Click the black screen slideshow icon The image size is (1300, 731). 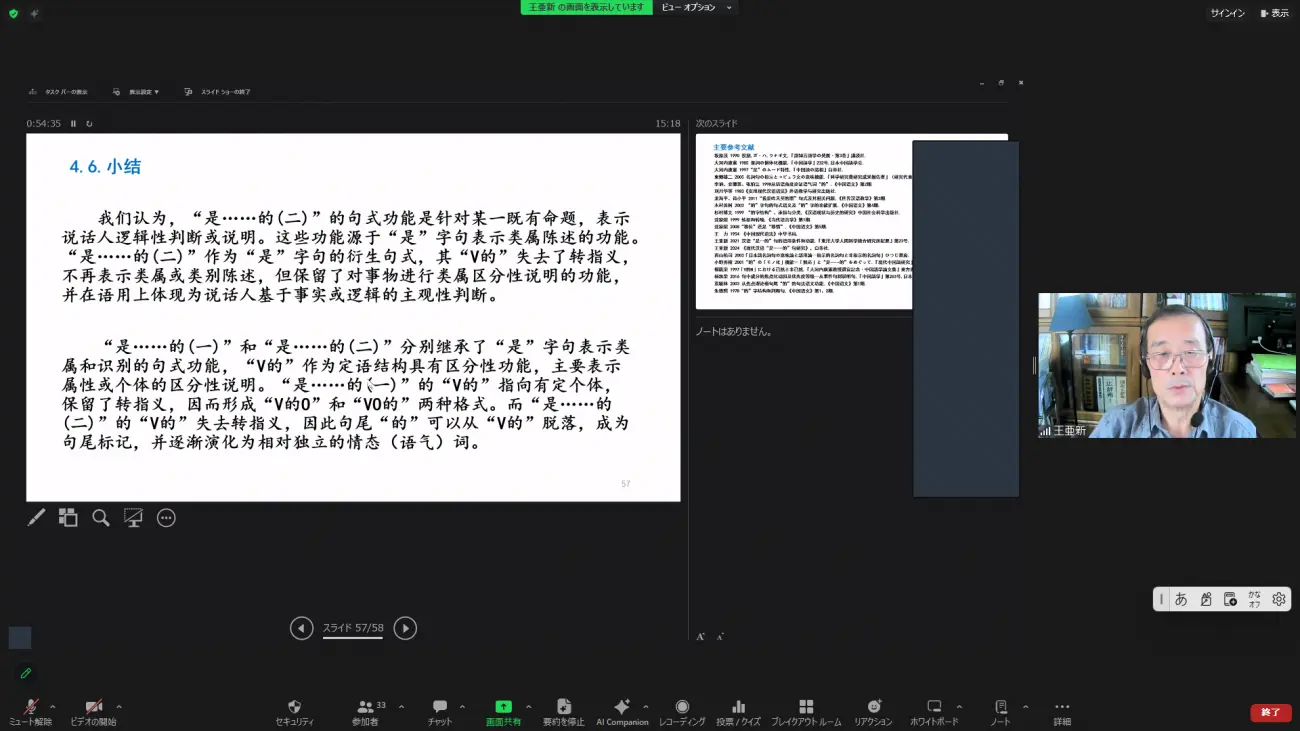133,517
